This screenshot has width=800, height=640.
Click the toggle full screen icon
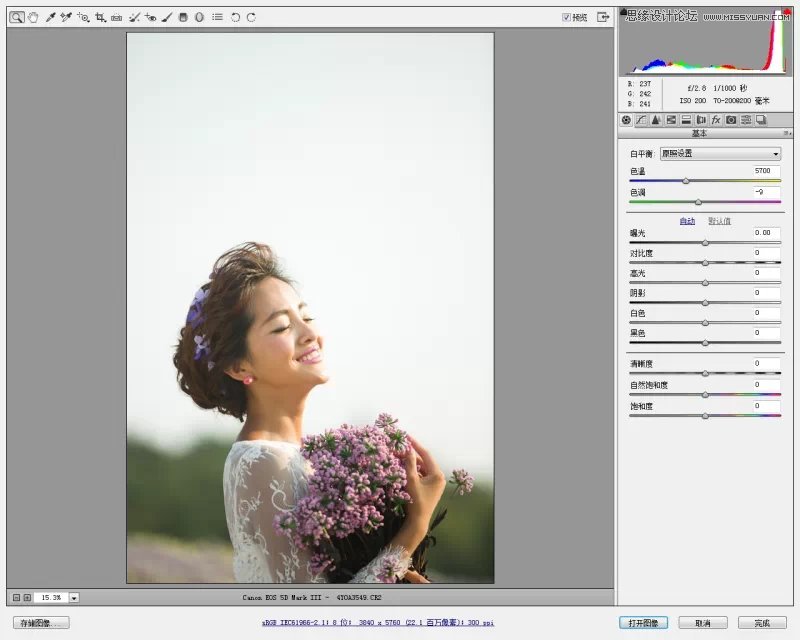tap(603, 17)
